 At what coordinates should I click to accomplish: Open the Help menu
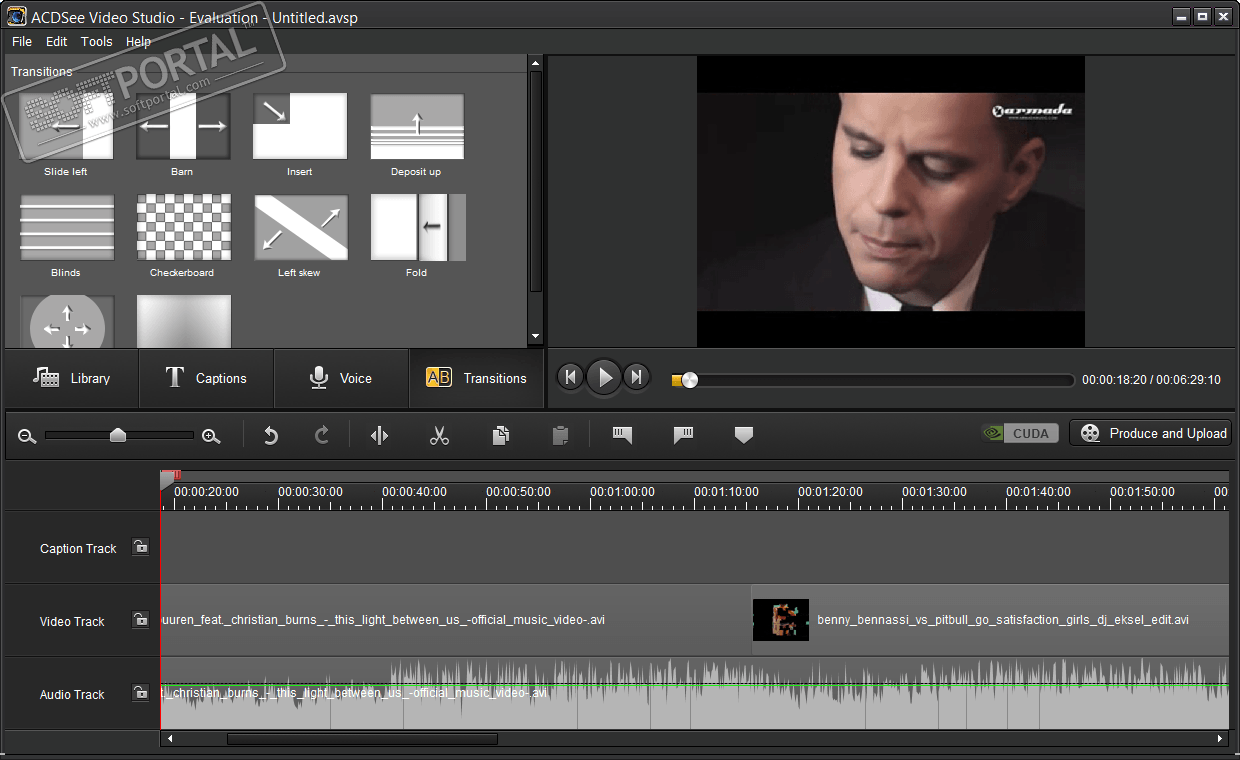point(139,41)
